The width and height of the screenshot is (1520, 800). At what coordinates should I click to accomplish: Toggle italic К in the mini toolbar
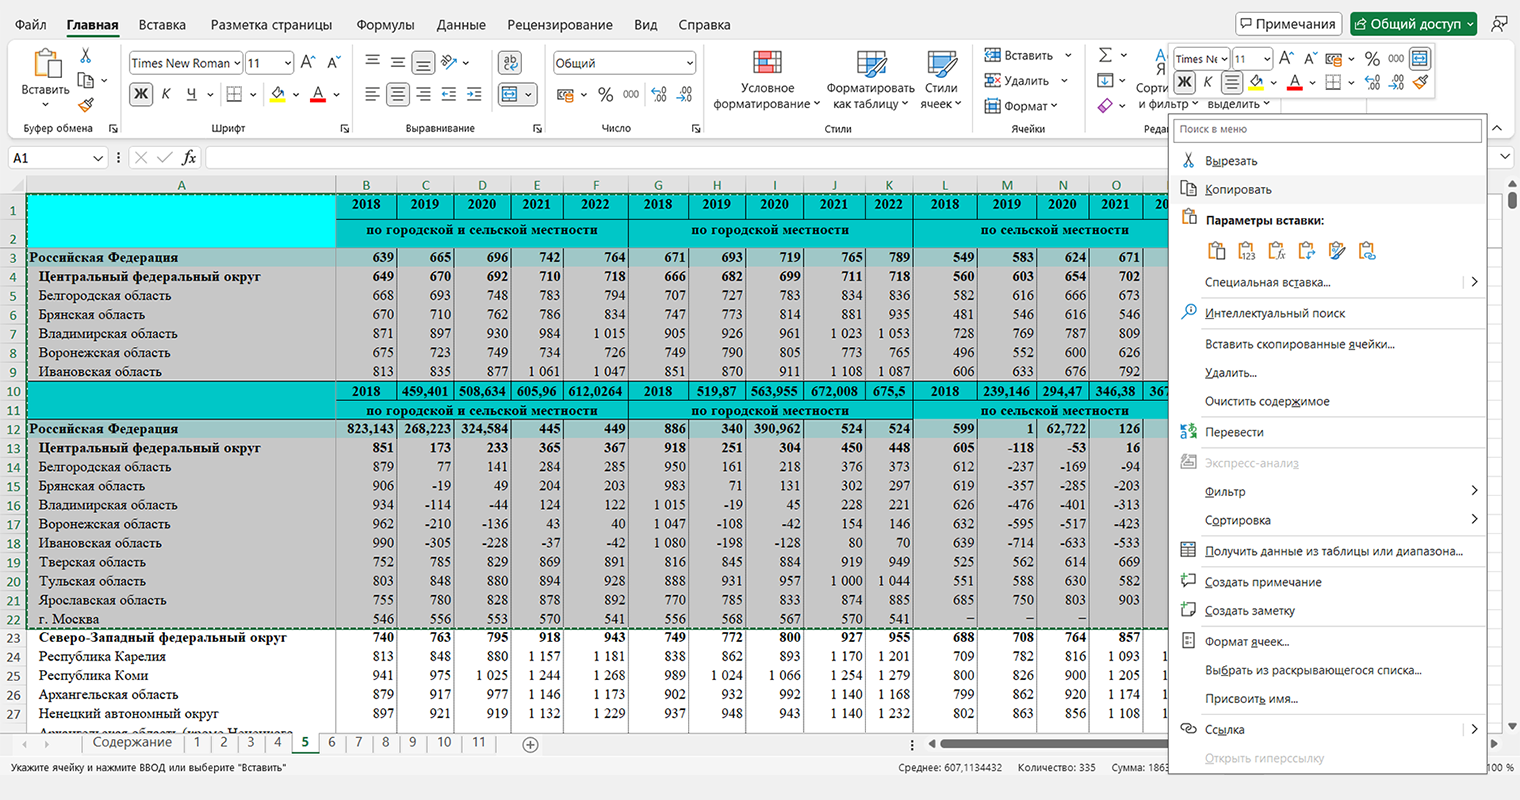1208,82
